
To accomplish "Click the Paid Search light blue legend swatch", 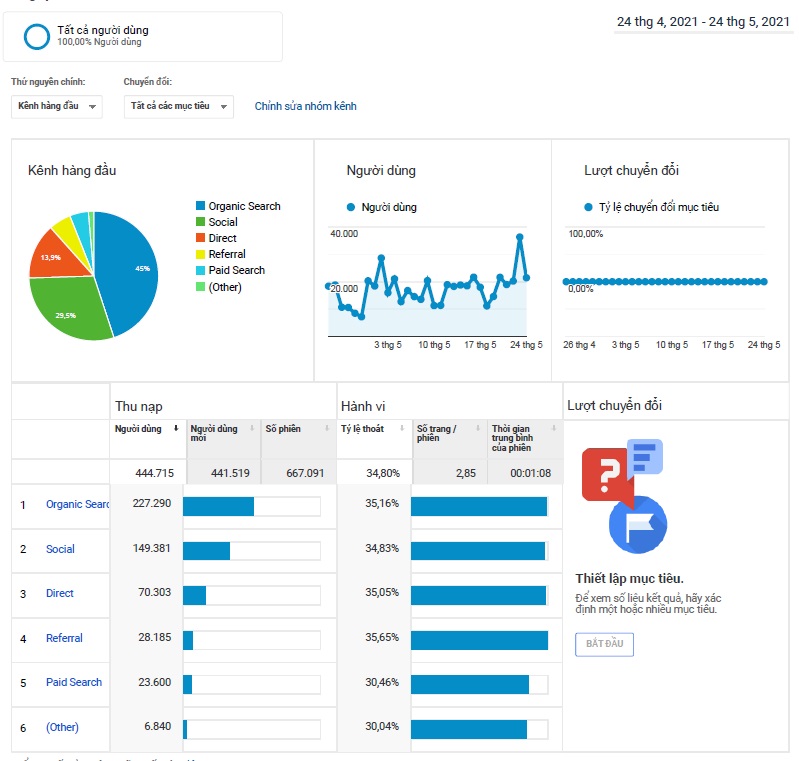I will click(200, 270).
